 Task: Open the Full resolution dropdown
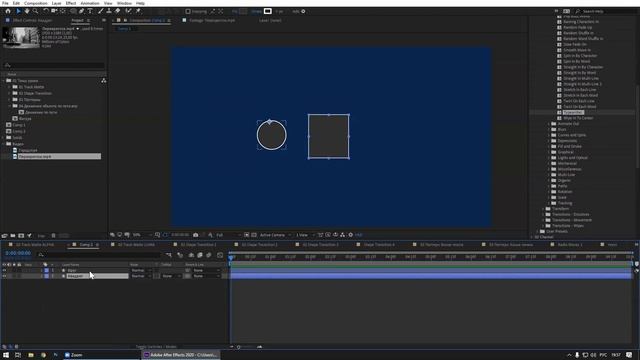228,235
